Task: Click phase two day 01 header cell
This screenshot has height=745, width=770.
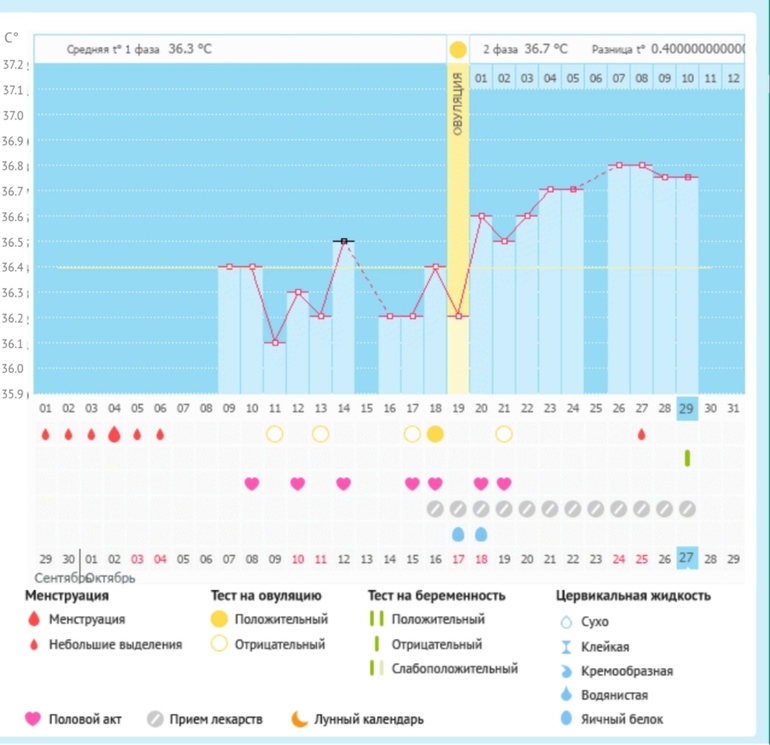Action: (x=481, y=78)
